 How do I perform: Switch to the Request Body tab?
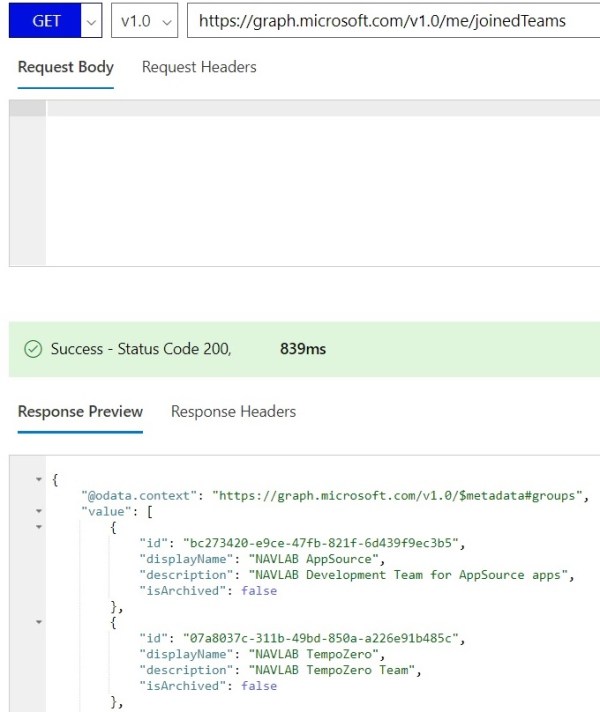[66, 67]
